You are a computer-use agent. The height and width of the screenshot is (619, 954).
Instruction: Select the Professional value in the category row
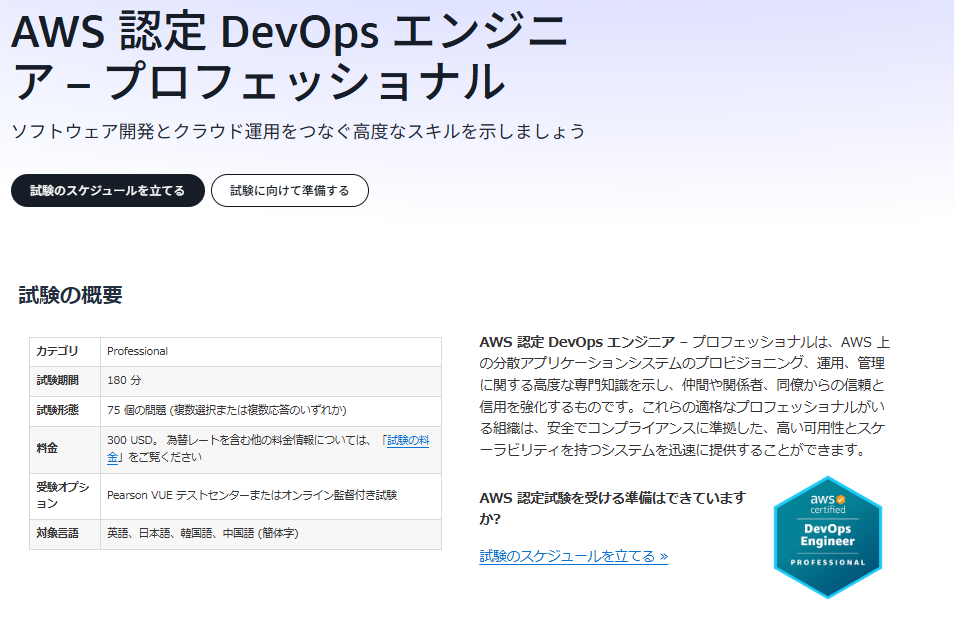(133, 351)
